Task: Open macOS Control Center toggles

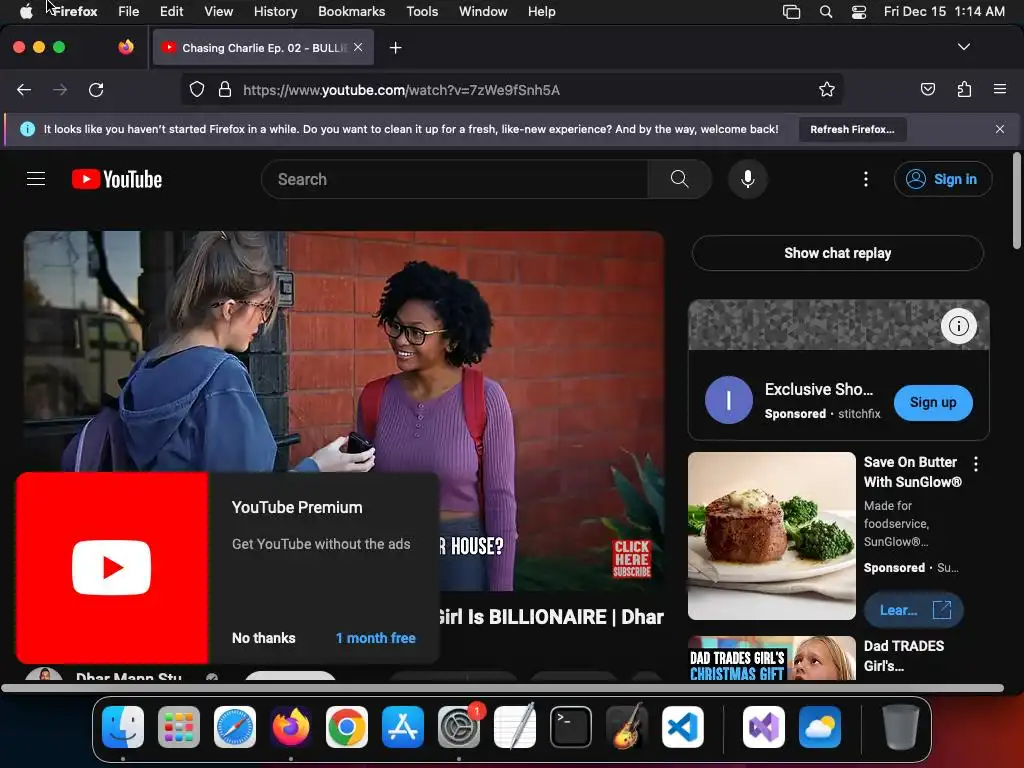Action: (859, 12)
